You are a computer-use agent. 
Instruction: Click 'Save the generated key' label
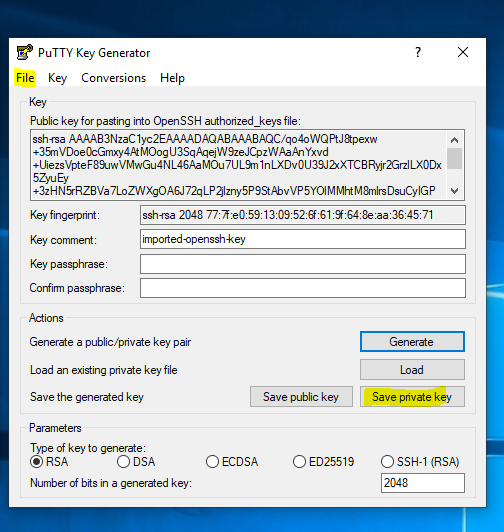pyautogui.click(x=87, y=397)
